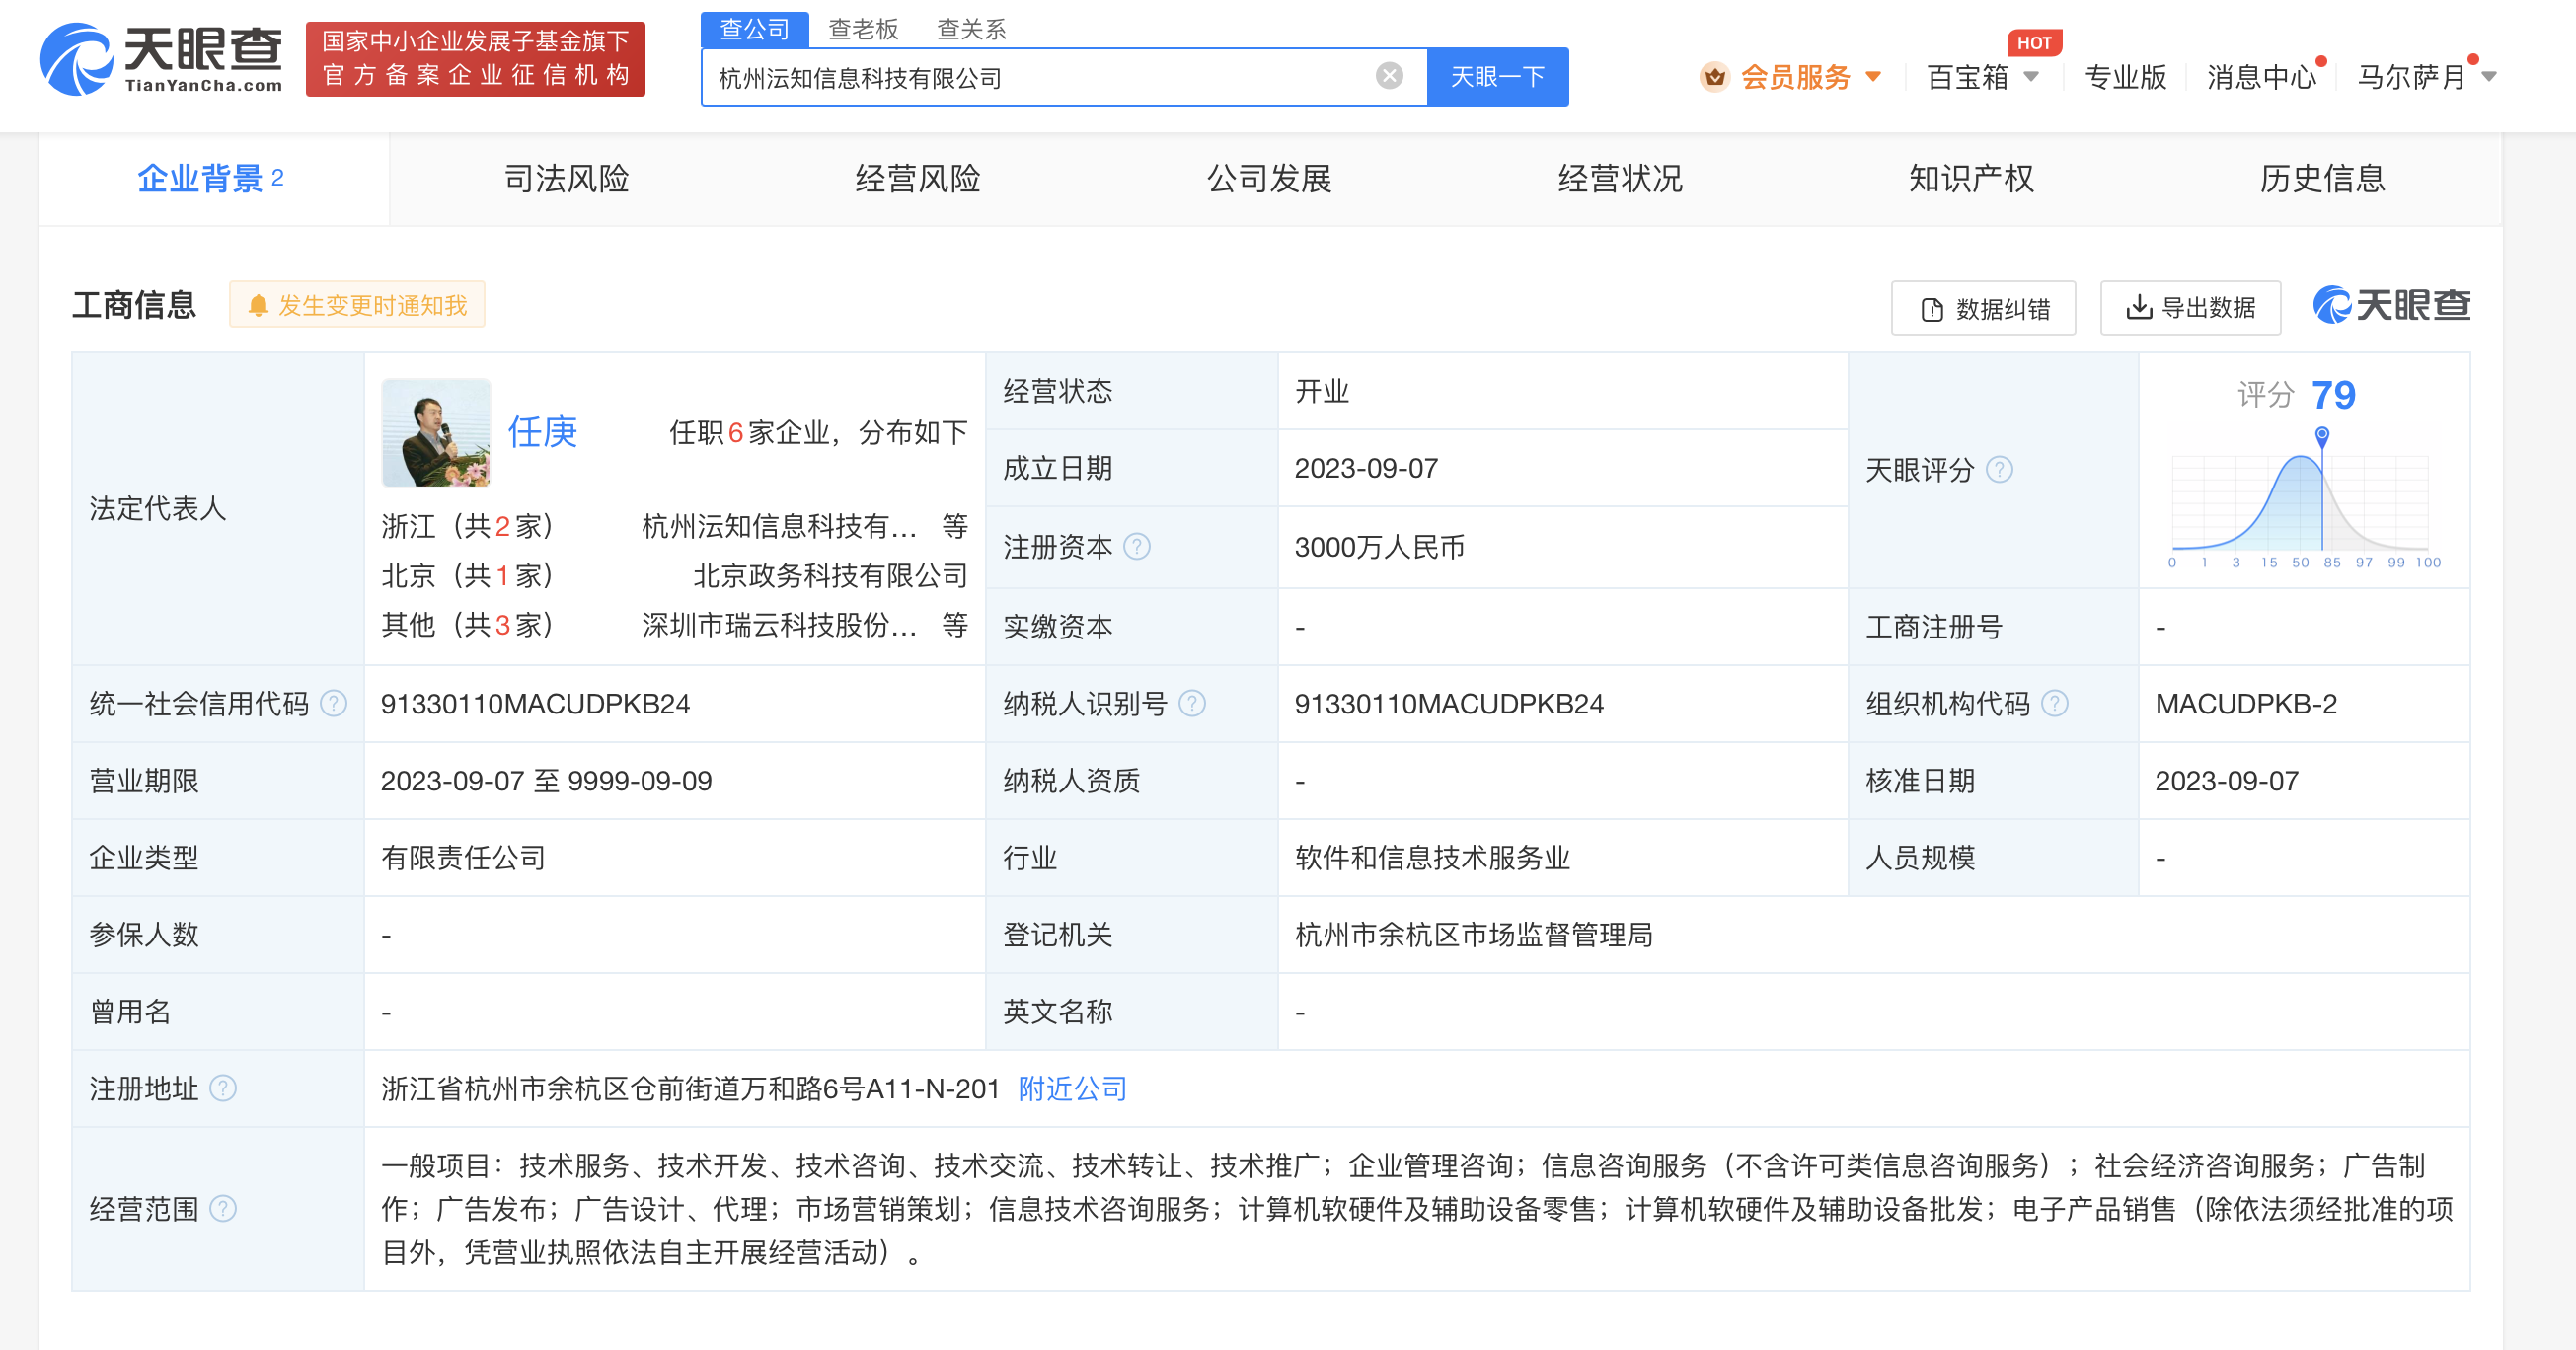Open the 马尔萨月 account dropdown
This screenshot has height=1350, width=2576.
[2489, 77]
